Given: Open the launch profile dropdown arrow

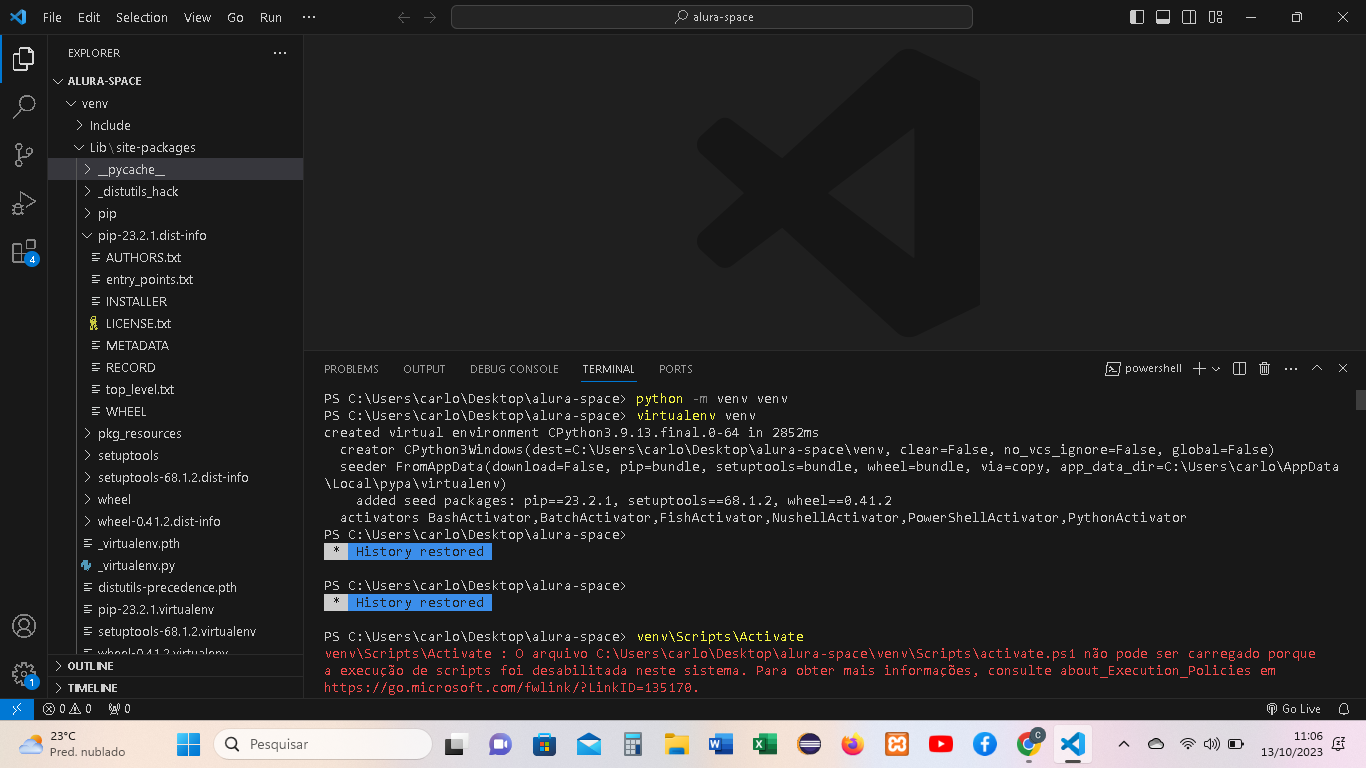Looking at the screenshot, I should [1216, 369].
